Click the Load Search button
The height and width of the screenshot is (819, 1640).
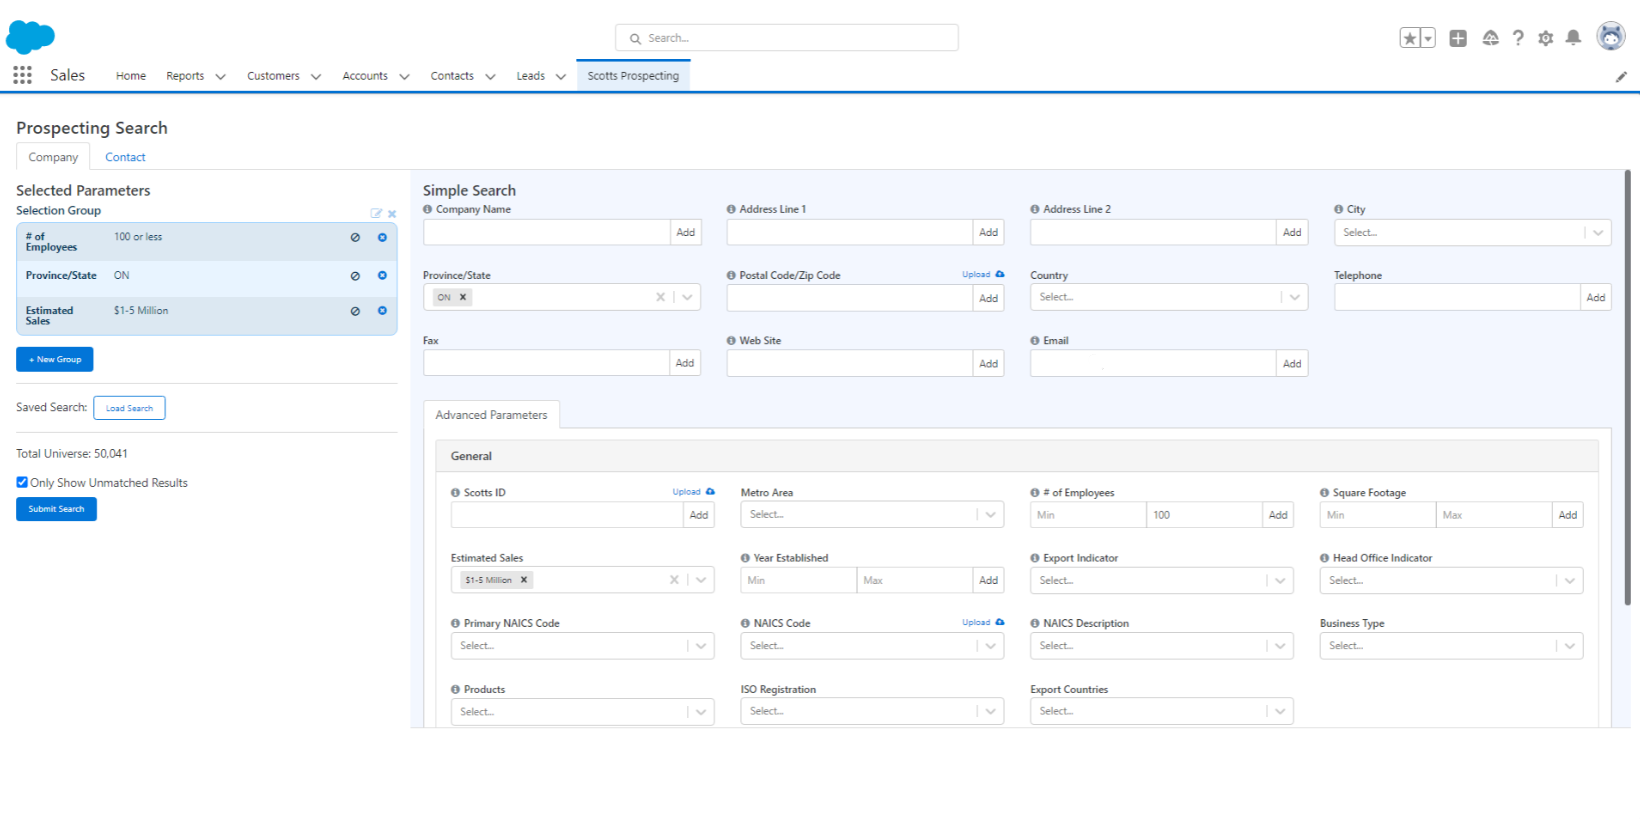point(129,408)
